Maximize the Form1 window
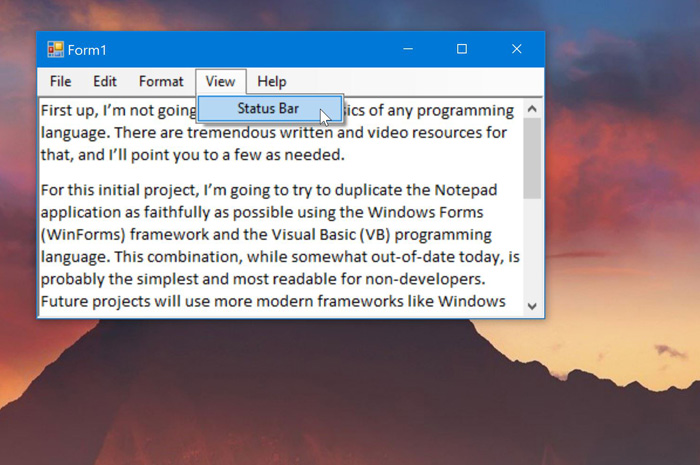This screenshot has height=465, width=700. click(462, 49)
